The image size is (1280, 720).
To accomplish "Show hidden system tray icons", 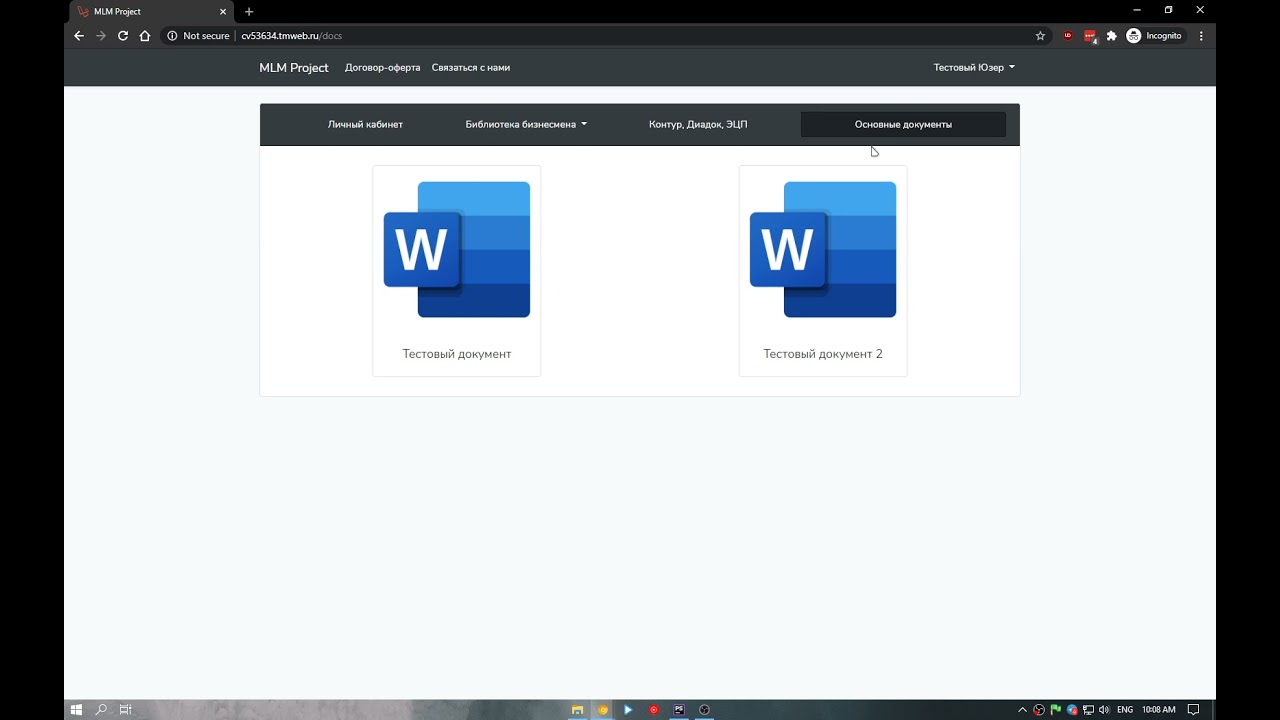I will point(1022,710).
